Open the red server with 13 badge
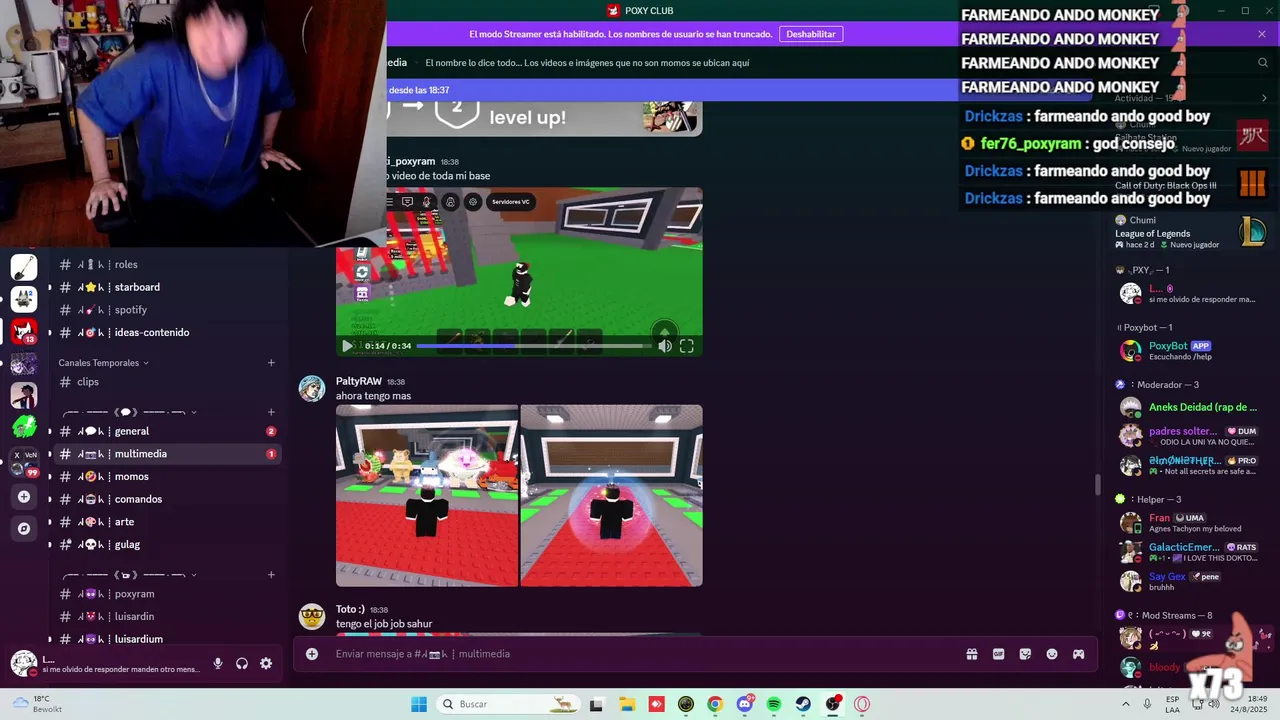1280x720 pixels. (x=24, y=331)
